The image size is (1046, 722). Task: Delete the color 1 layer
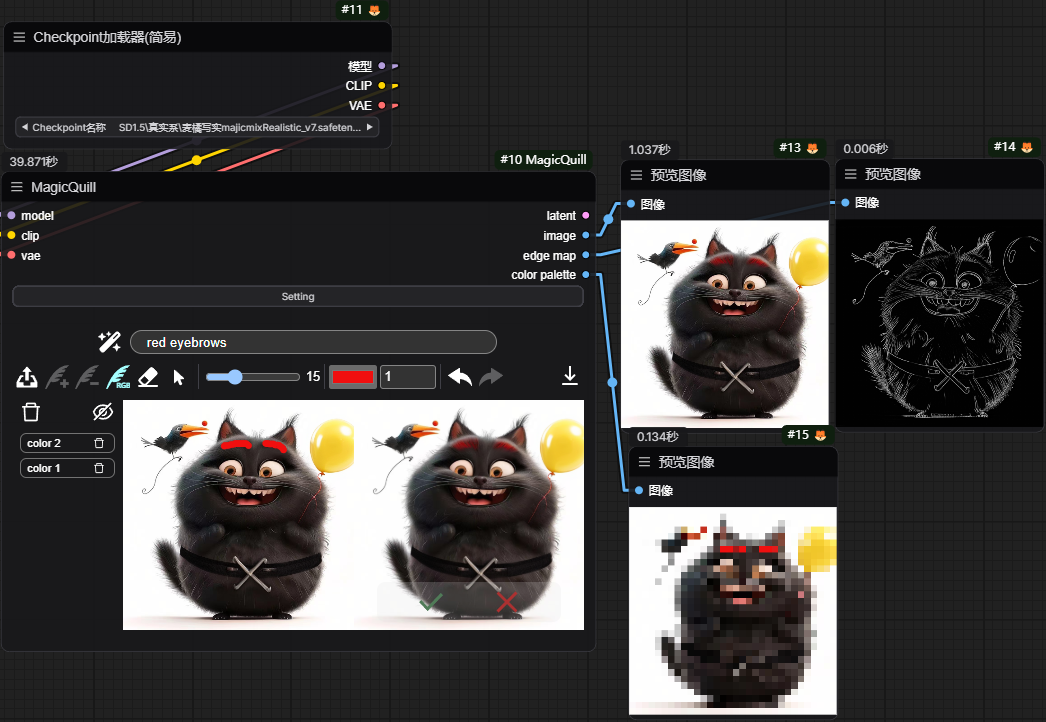pyautogui.click(x=99, y=468)
